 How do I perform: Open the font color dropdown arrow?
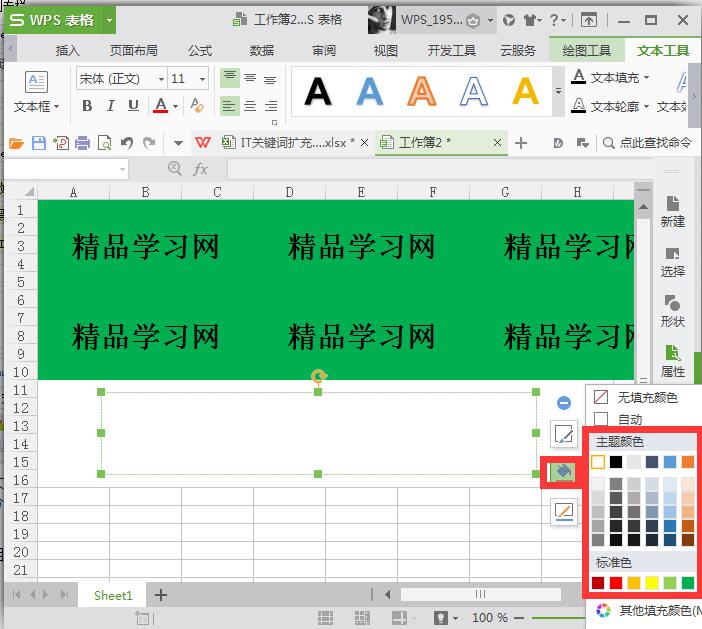175,107
